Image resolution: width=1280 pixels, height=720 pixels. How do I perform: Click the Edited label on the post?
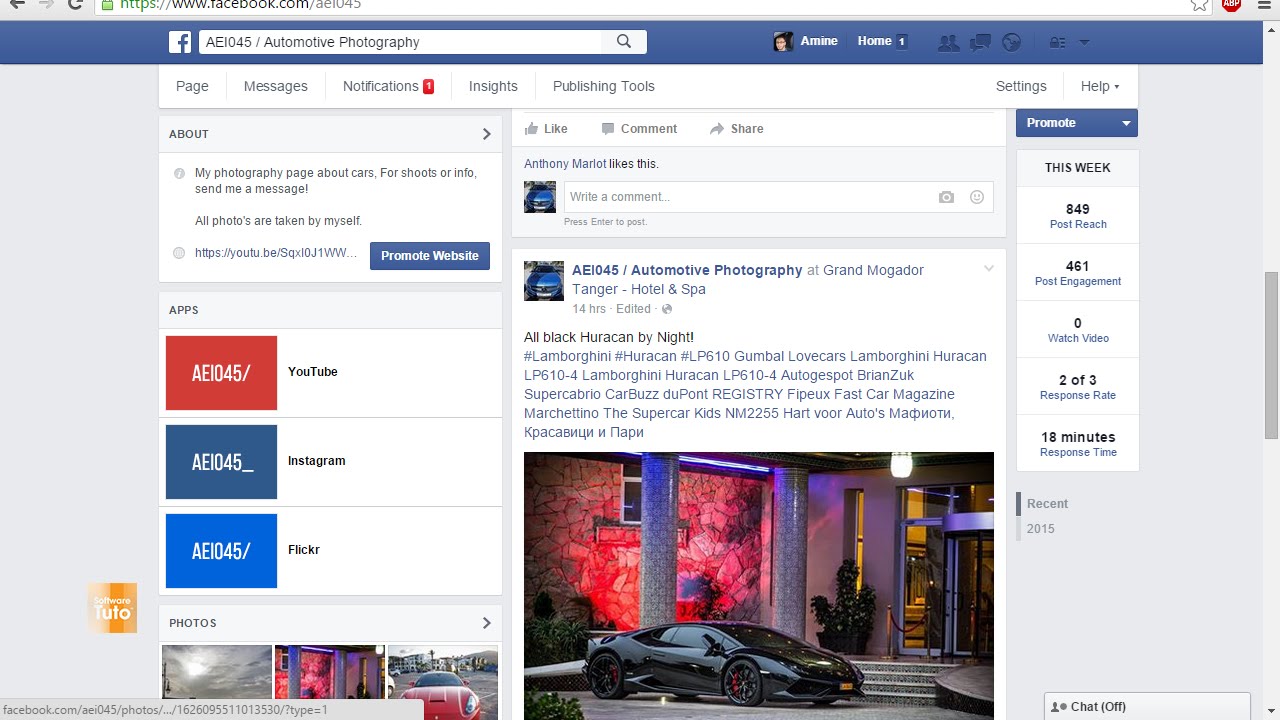633,309
